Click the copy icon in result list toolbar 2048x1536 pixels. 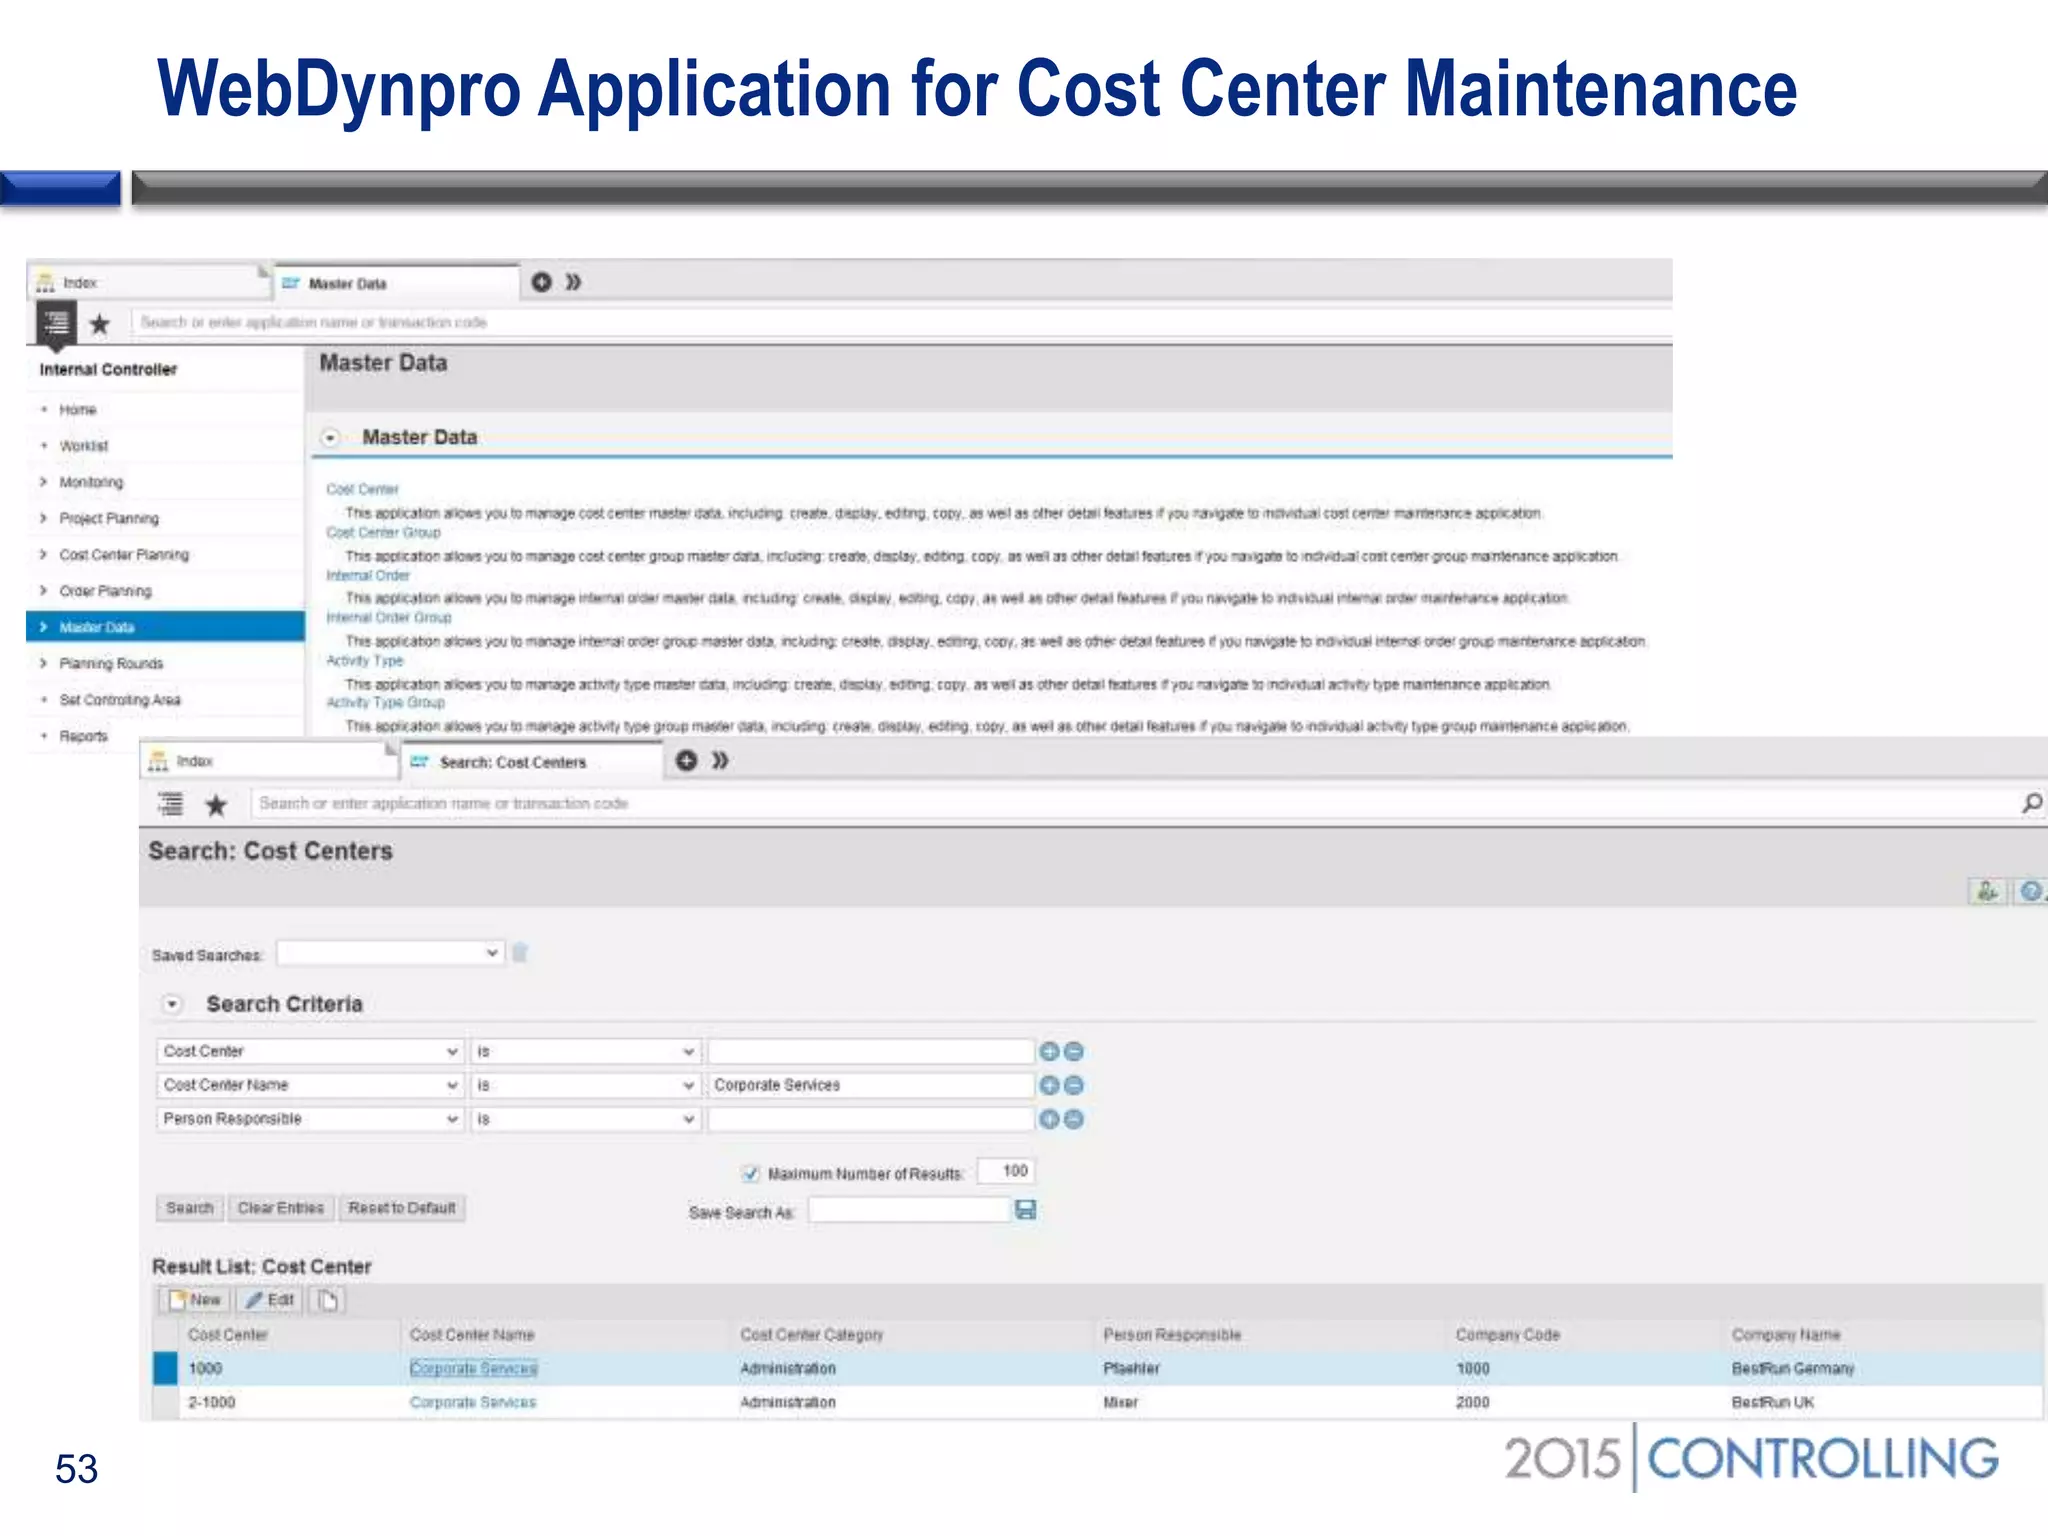click(x=328, y=1300)
